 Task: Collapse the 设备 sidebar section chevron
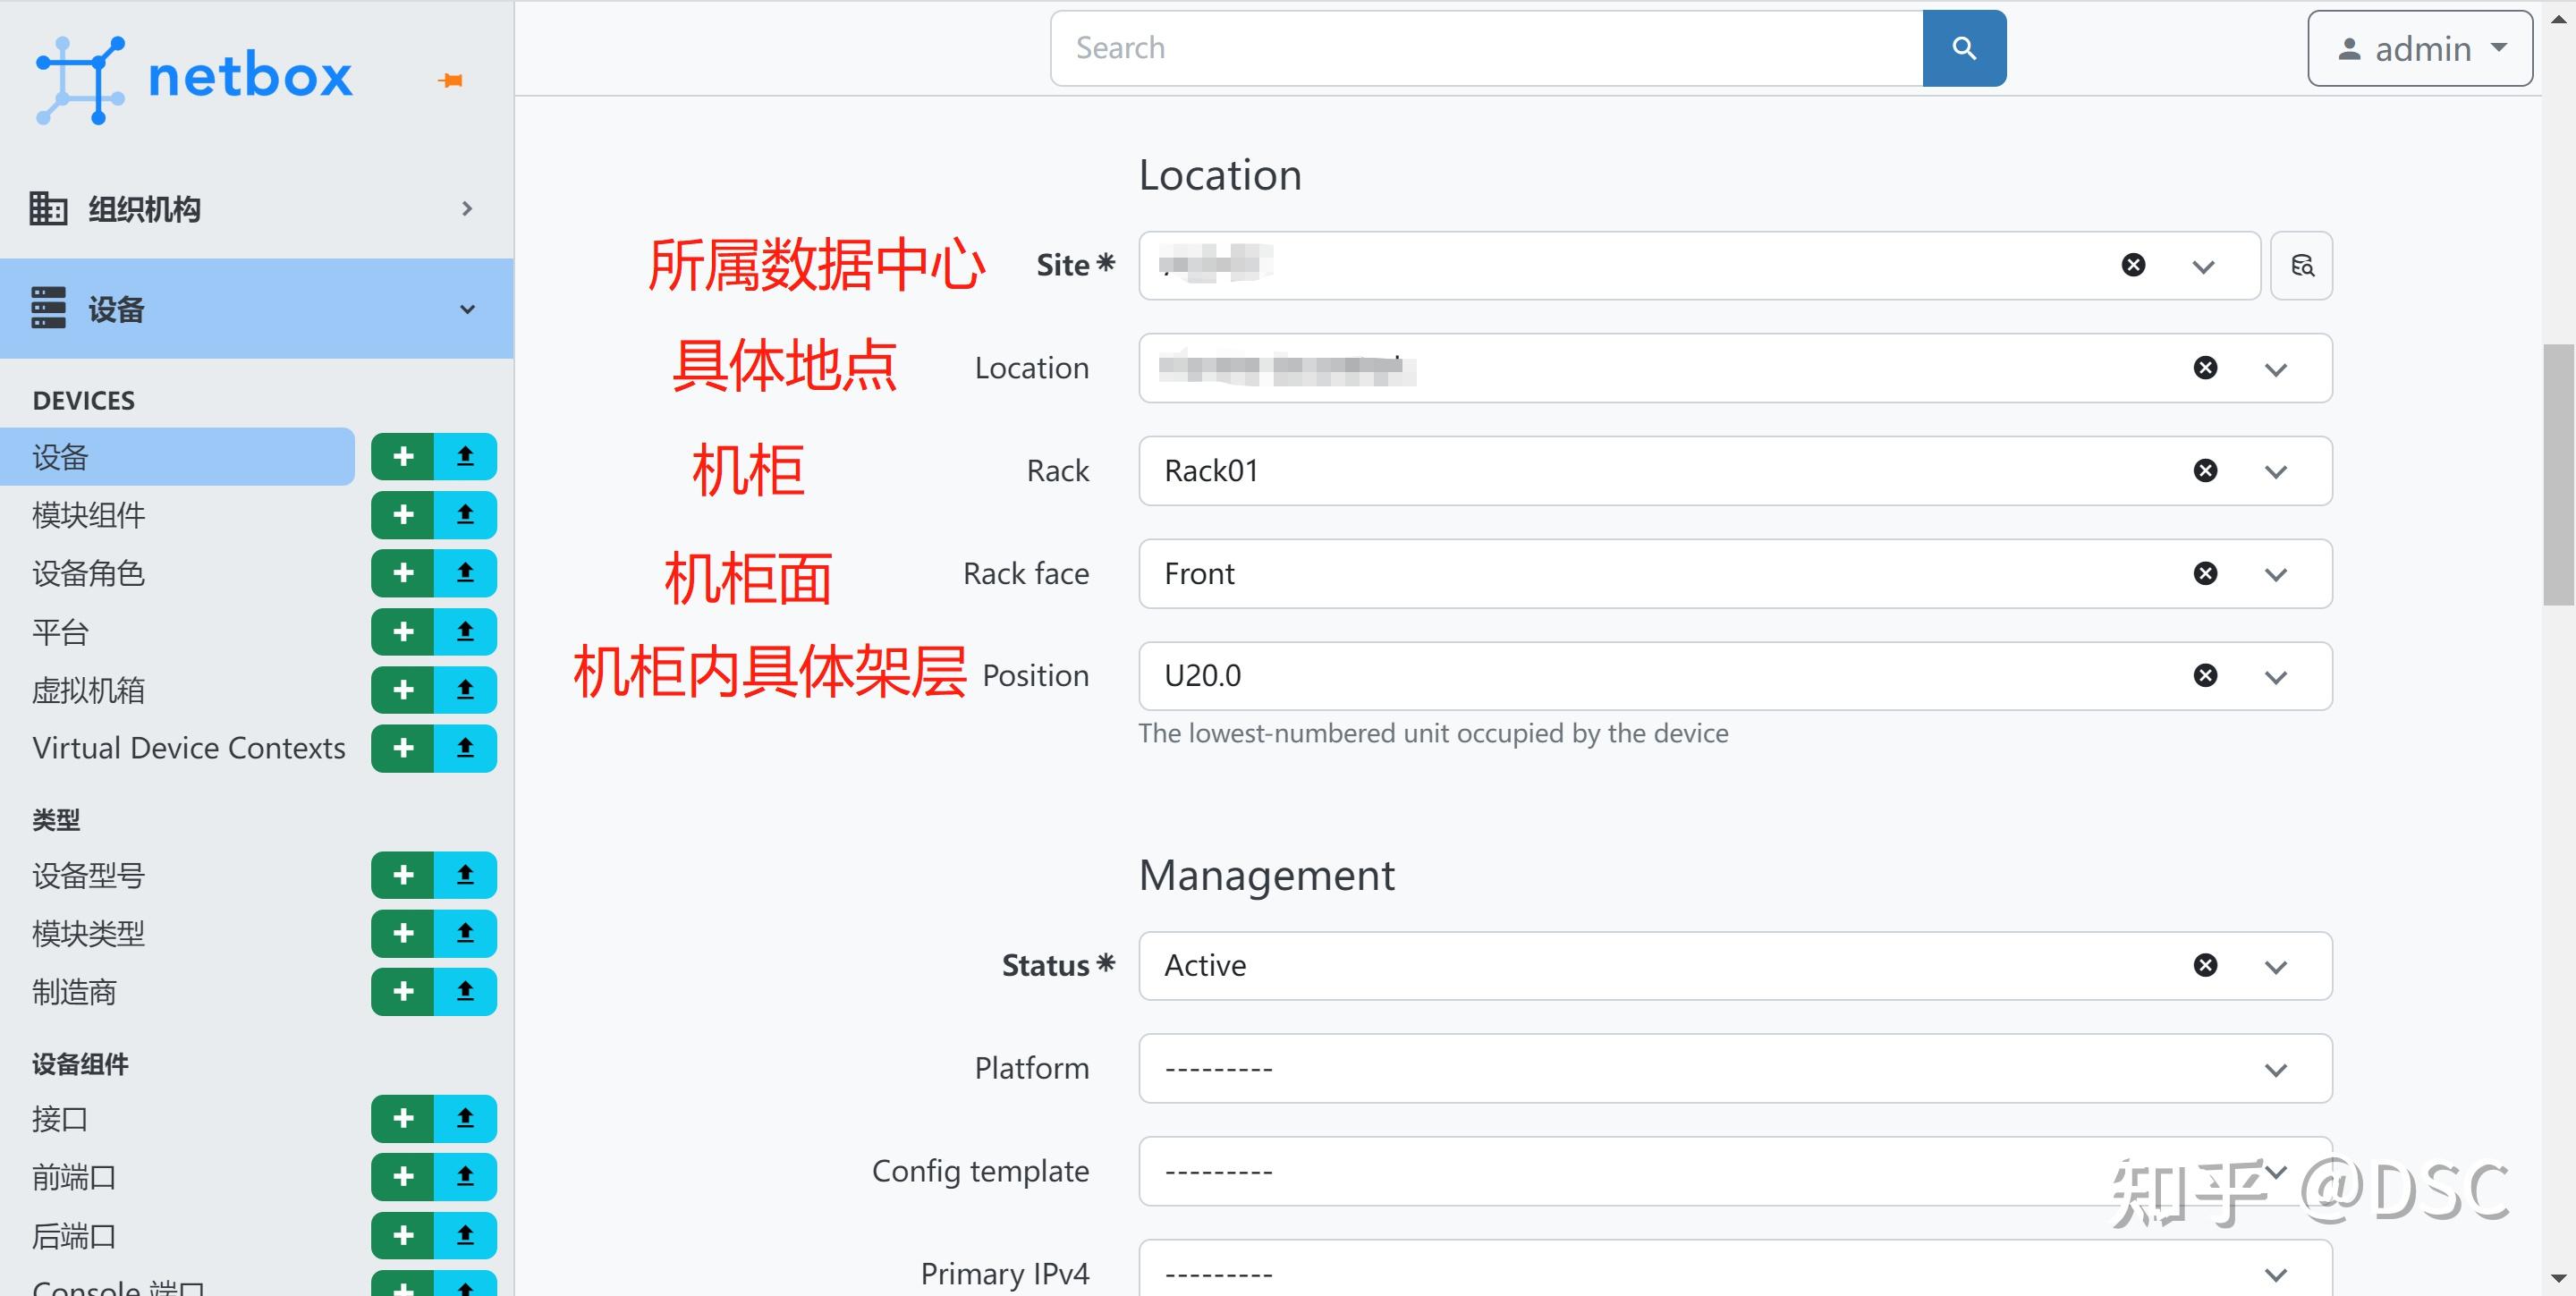pyautogui.click(x=467, y=309)
